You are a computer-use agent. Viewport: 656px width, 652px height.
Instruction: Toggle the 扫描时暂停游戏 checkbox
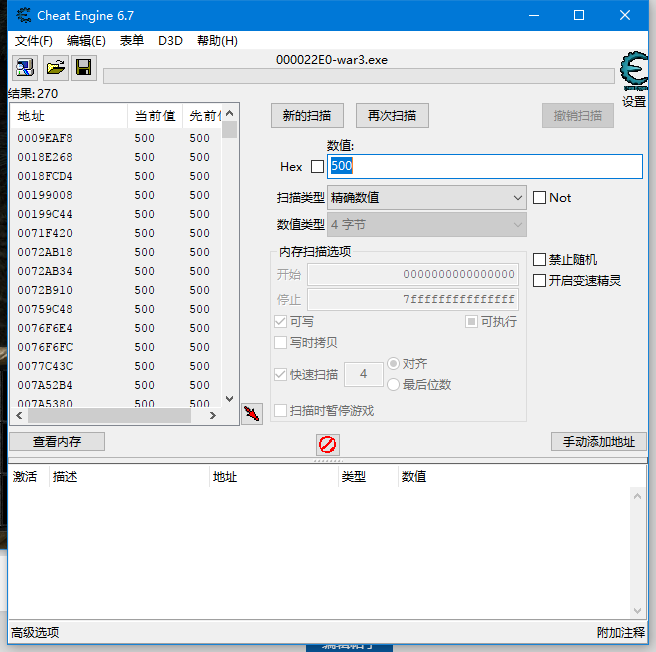pyautogui.click(x=280, y=411)
